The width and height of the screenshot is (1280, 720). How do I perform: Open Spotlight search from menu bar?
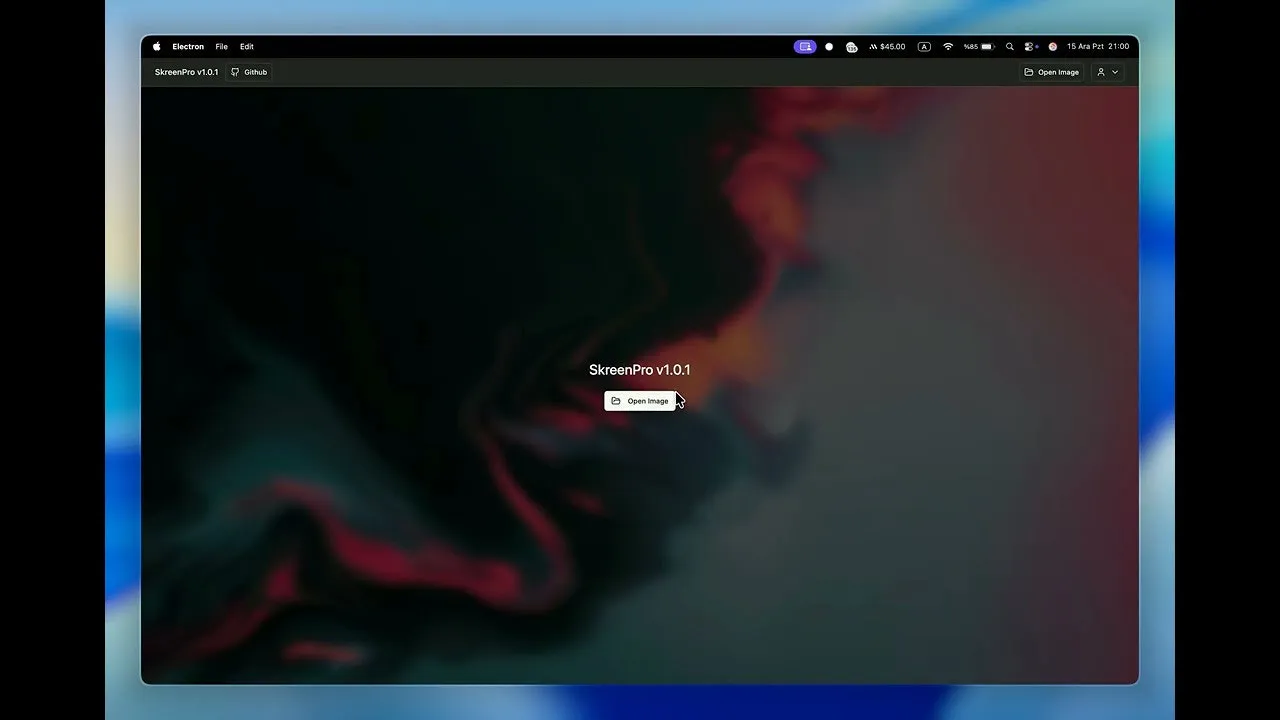point(1010,47)
